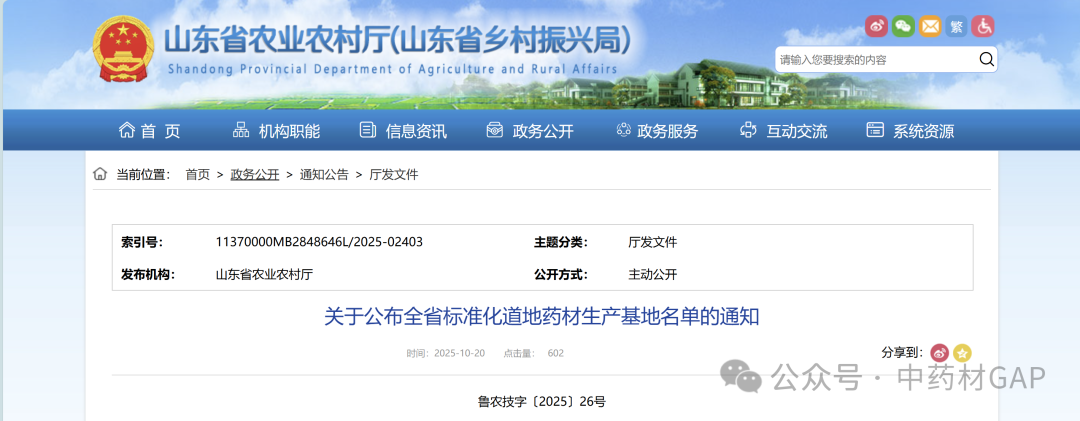
Task: Click document number 鲁农技字〔2025〕26号
Action: click(542, 401)
